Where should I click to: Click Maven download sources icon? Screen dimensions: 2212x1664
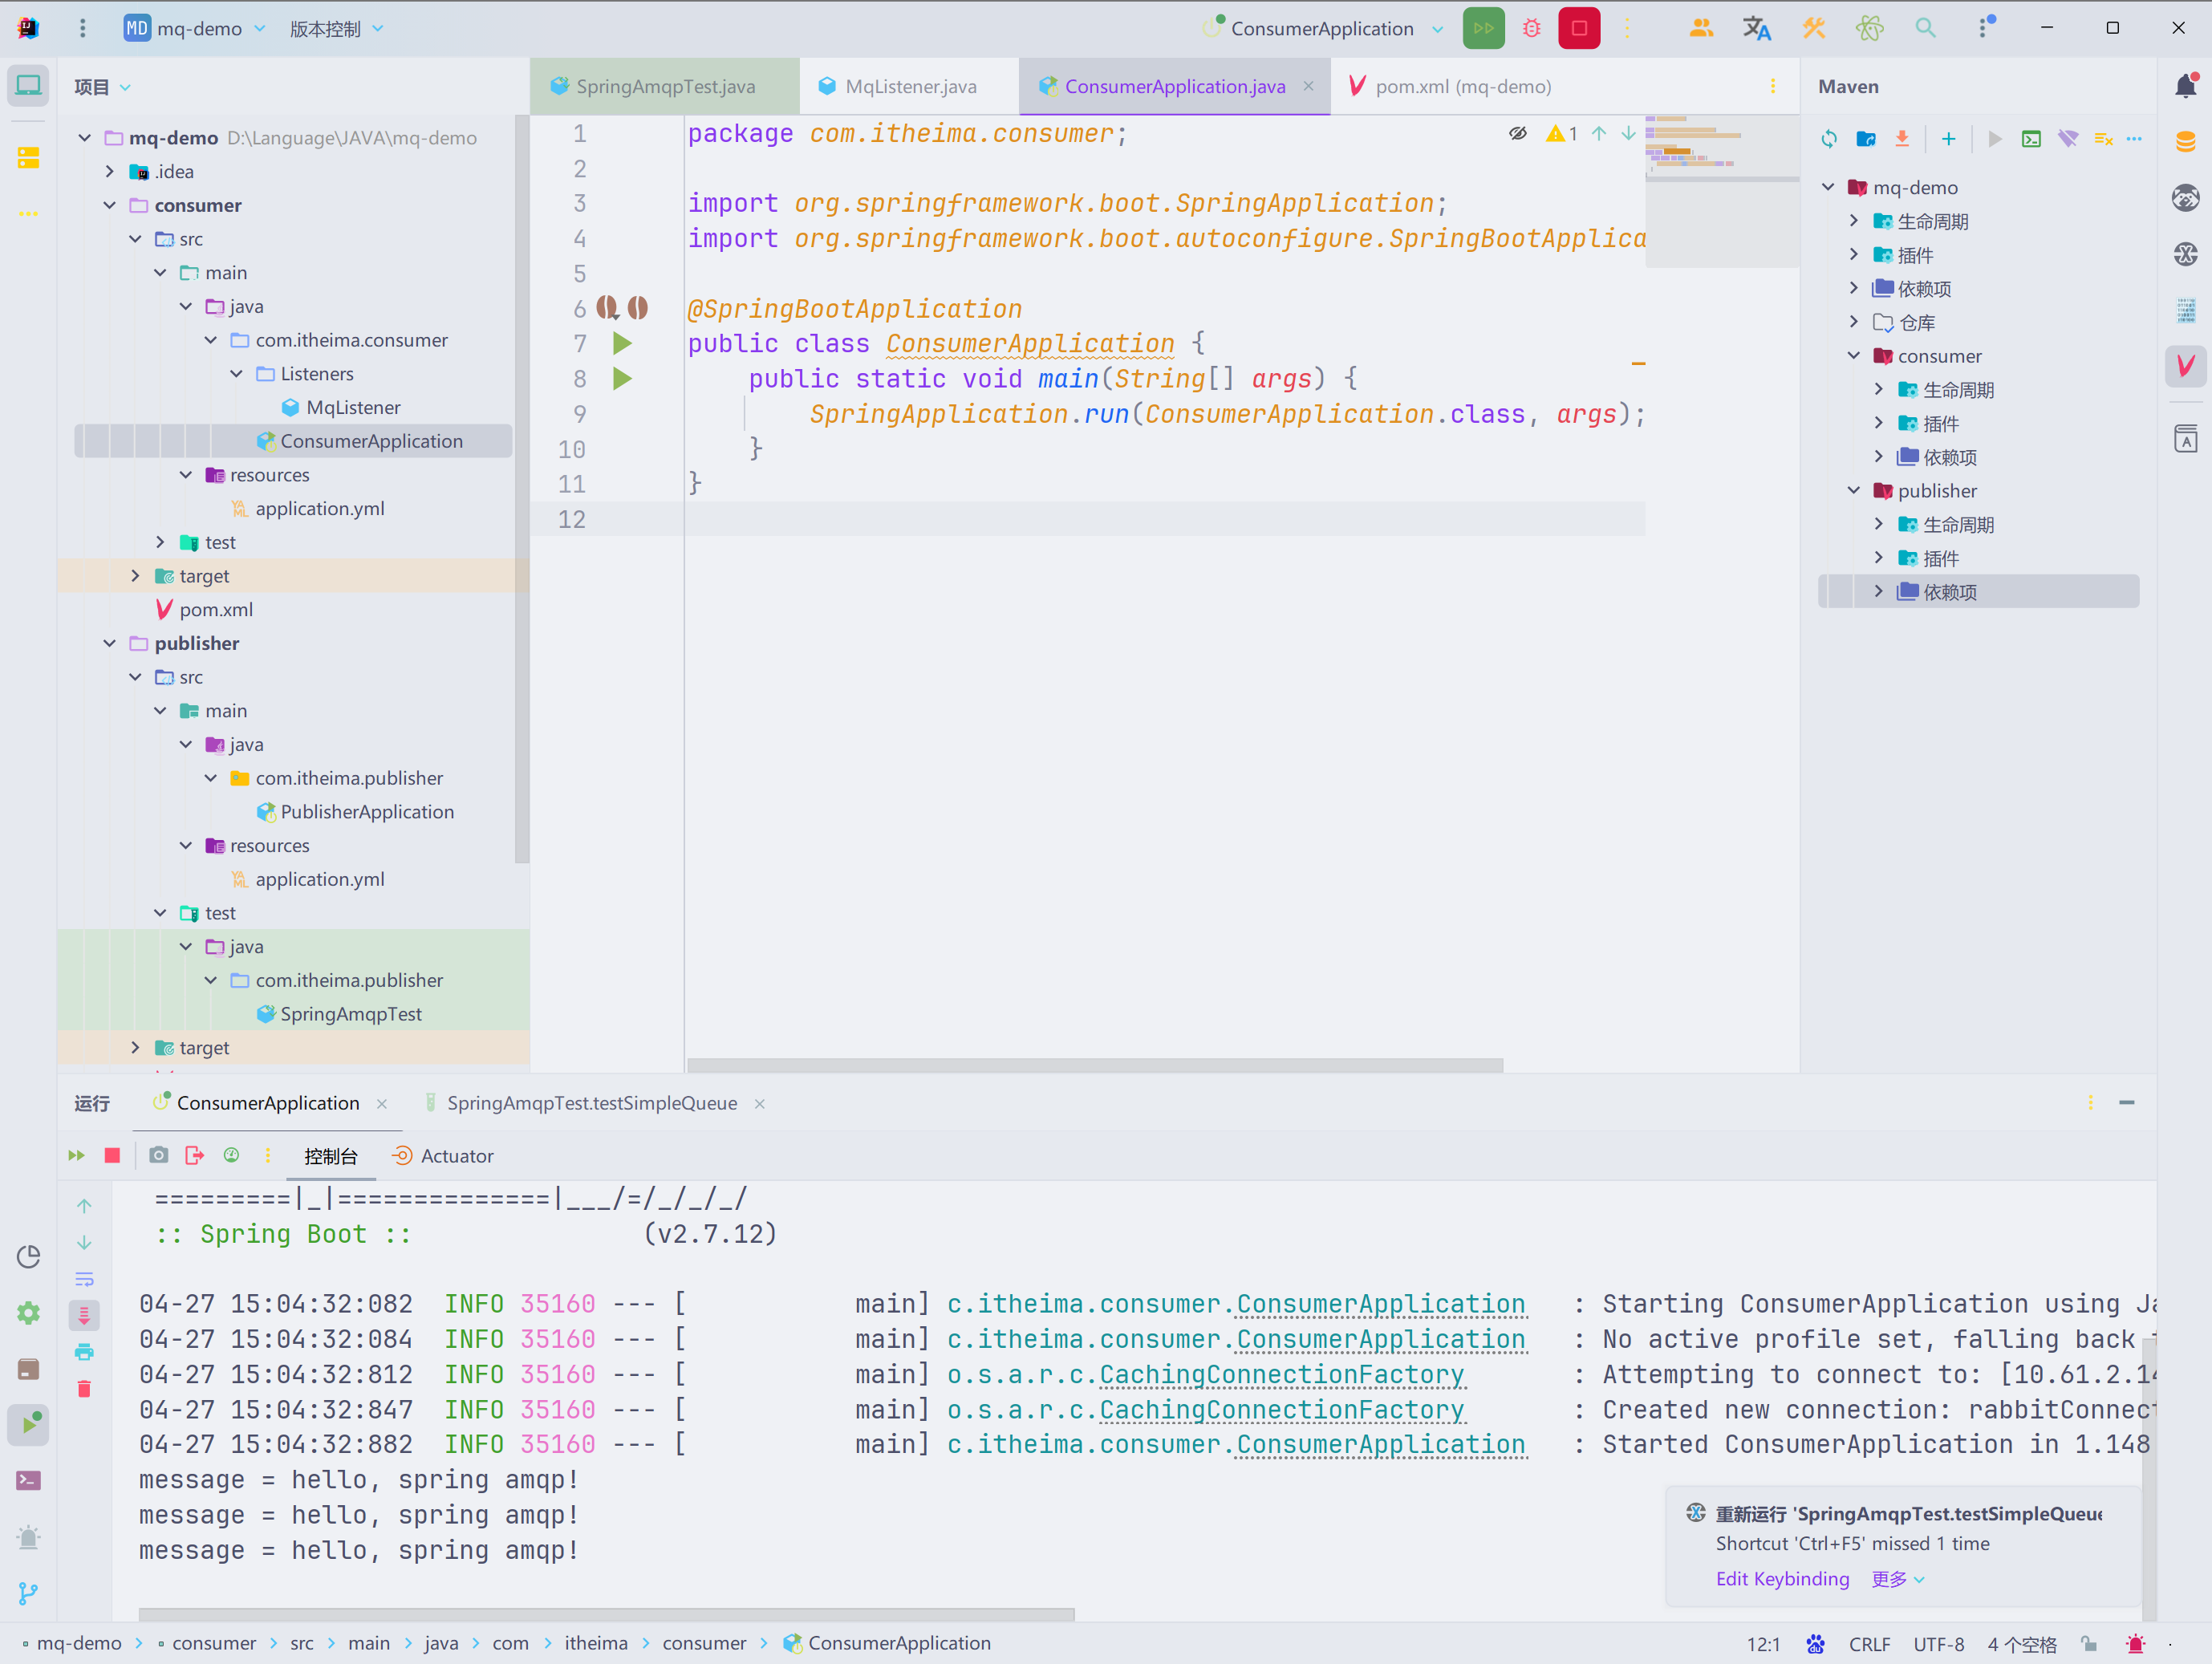tap(1901, 139)
